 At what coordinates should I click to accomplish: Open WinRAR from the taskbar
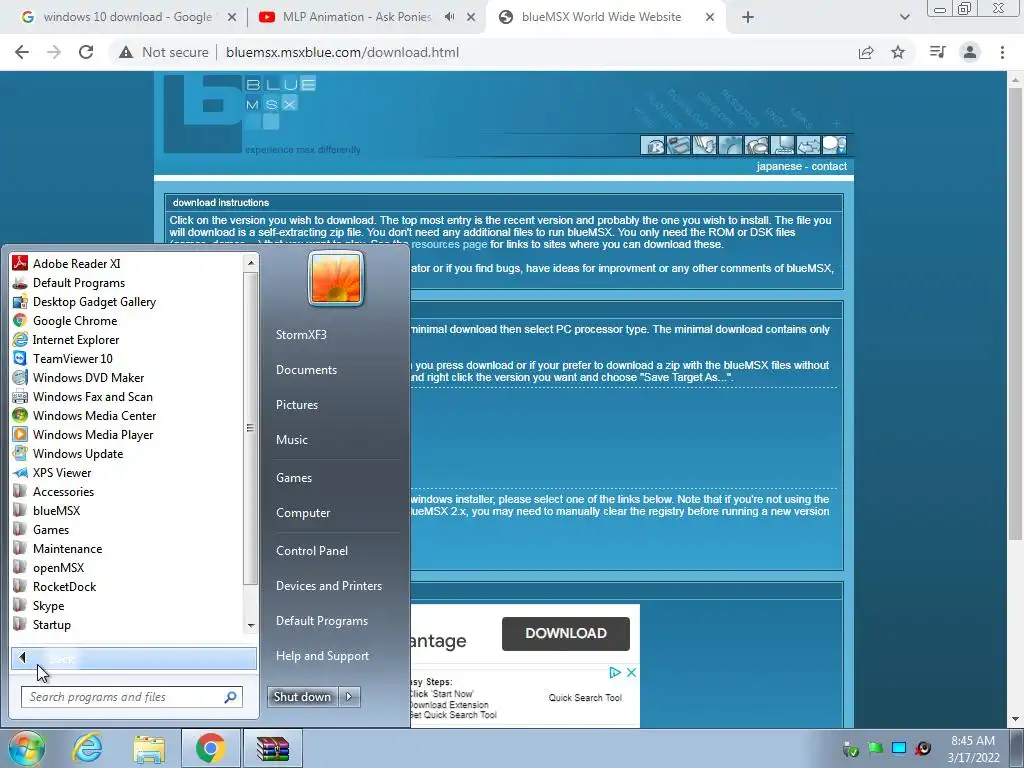coord(272,748)
